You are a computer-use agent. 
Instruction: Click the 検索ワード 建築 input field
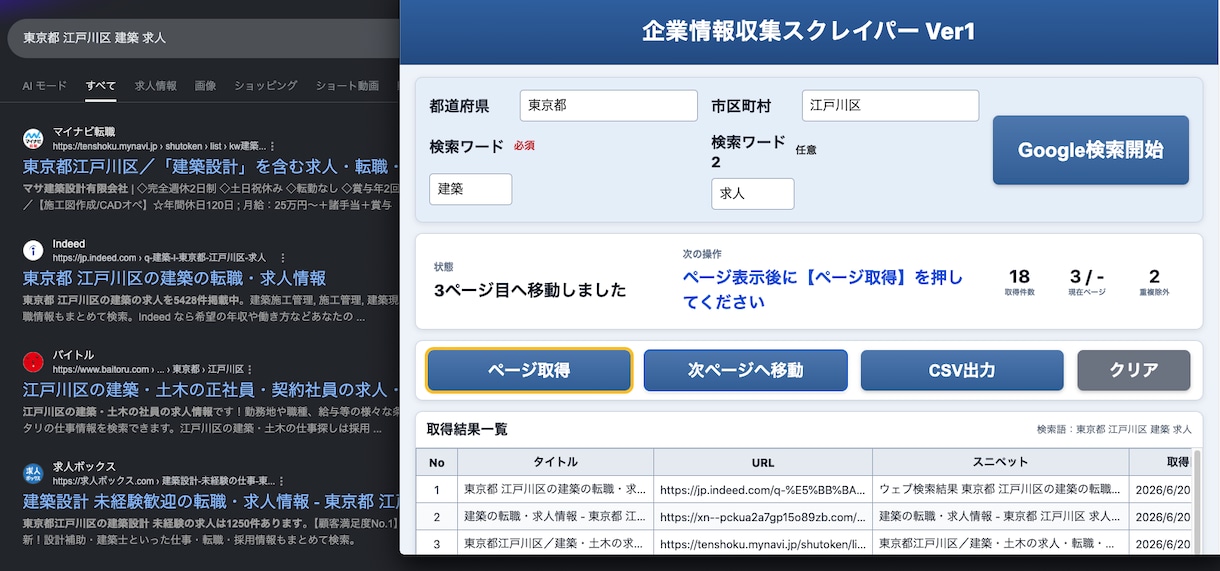pyautogui.click(x=470, y=189)
